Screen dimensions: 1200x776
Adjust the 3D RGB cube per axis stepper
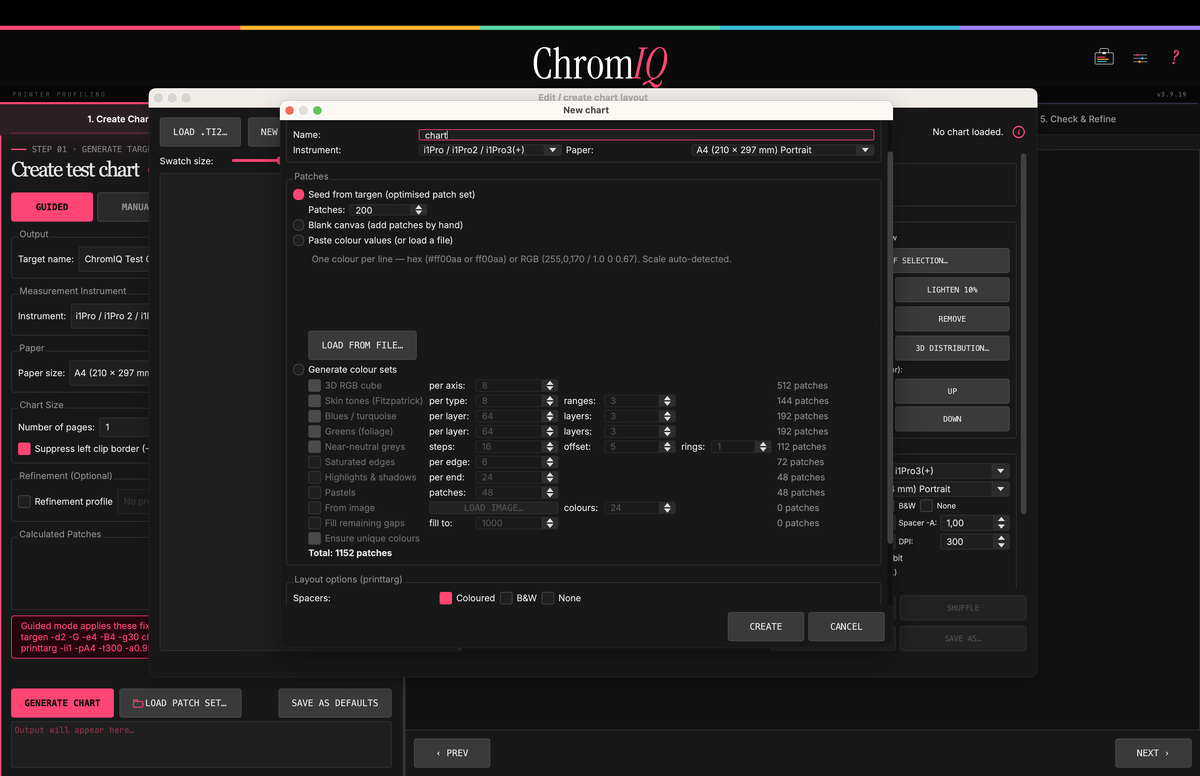549,386
